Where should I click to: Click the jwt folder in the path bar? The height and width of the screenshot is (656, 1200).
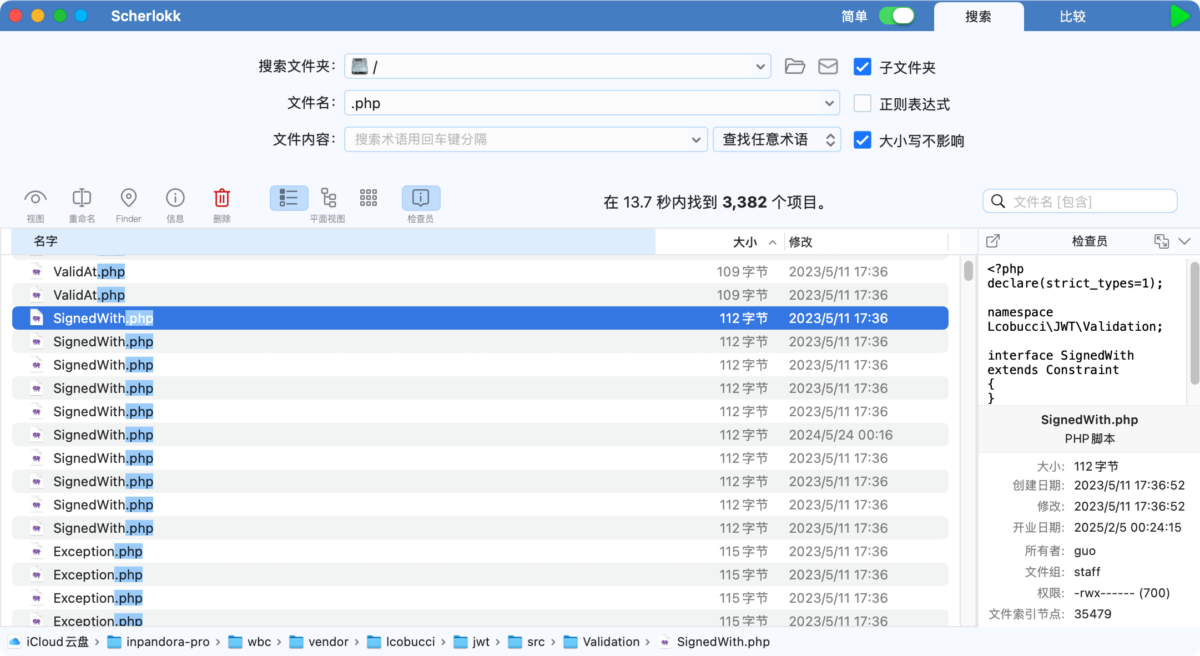click(471, 642)
